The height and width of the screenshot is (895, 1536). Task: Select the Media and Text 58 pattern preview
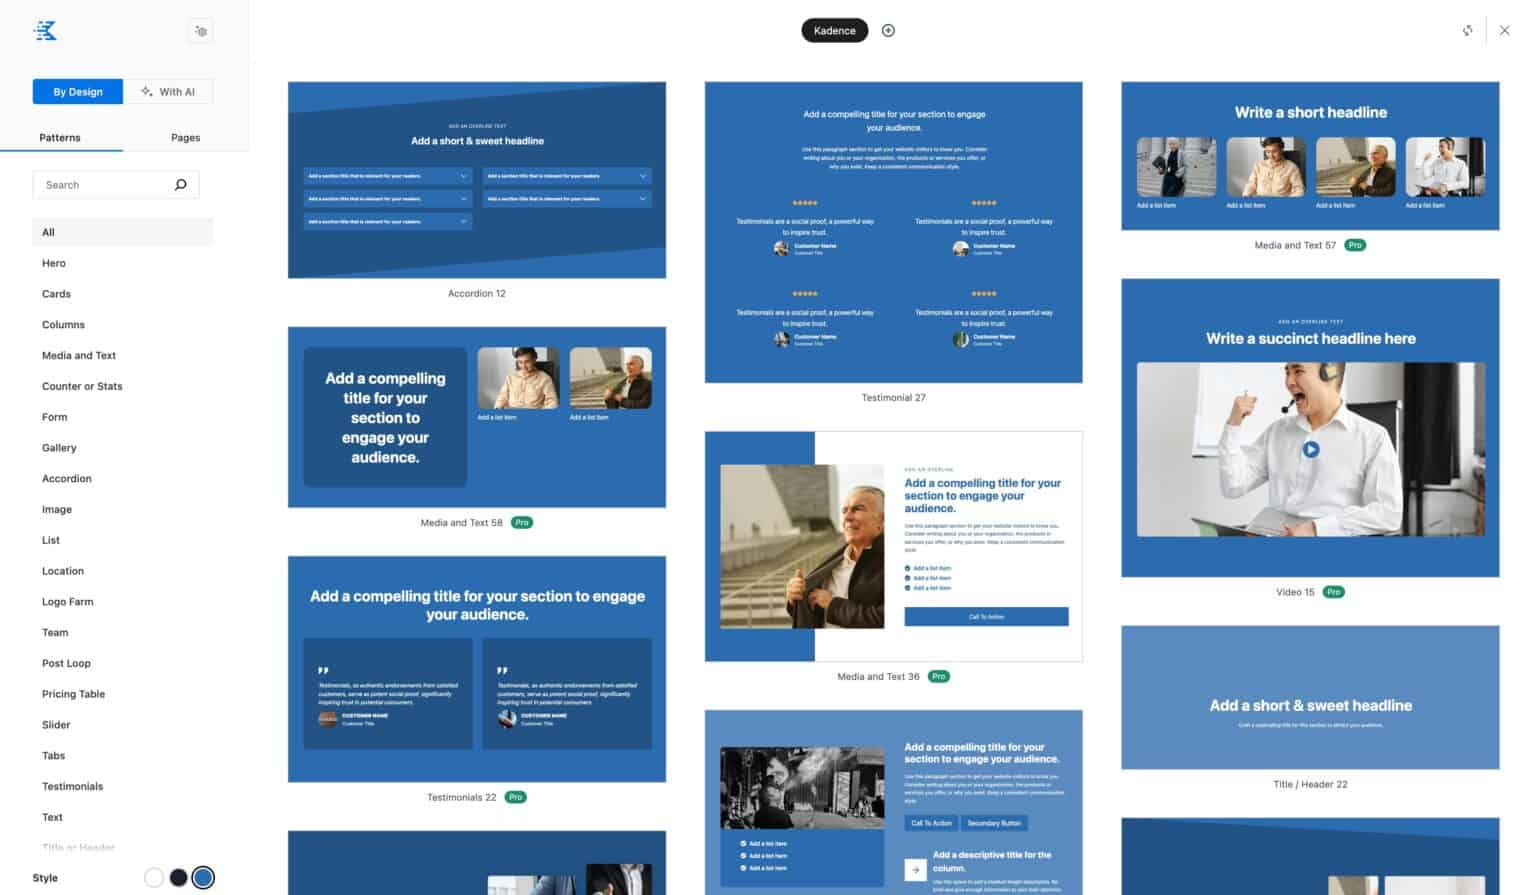tap(477, 417)
